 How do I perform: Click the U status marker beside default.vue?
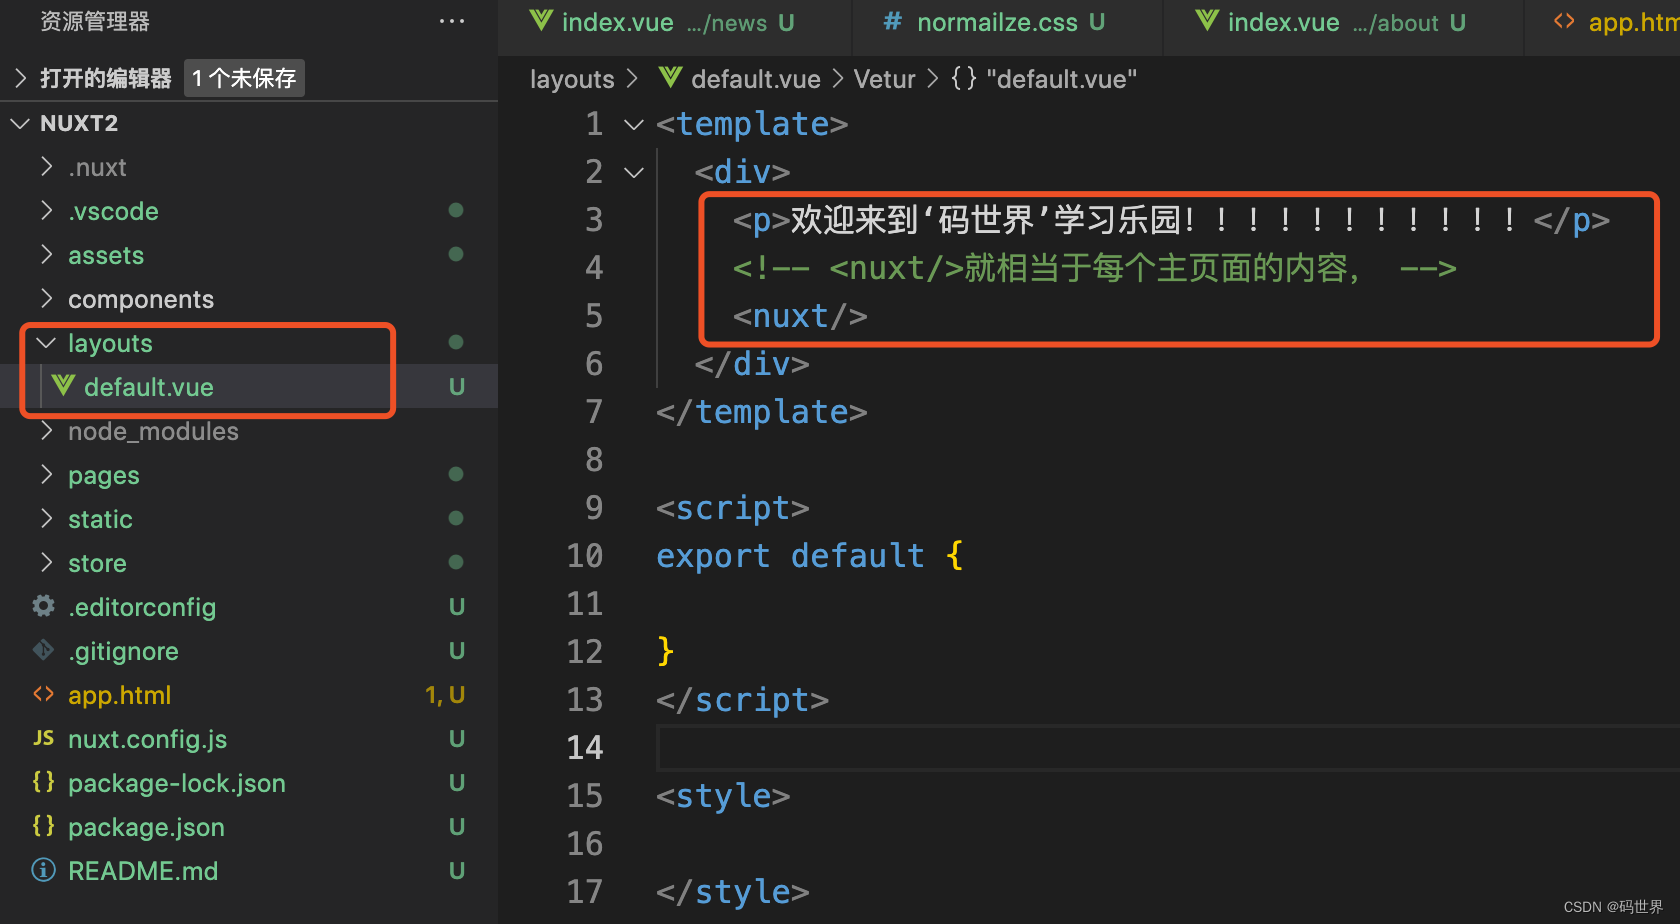click(x=457, y=387)
